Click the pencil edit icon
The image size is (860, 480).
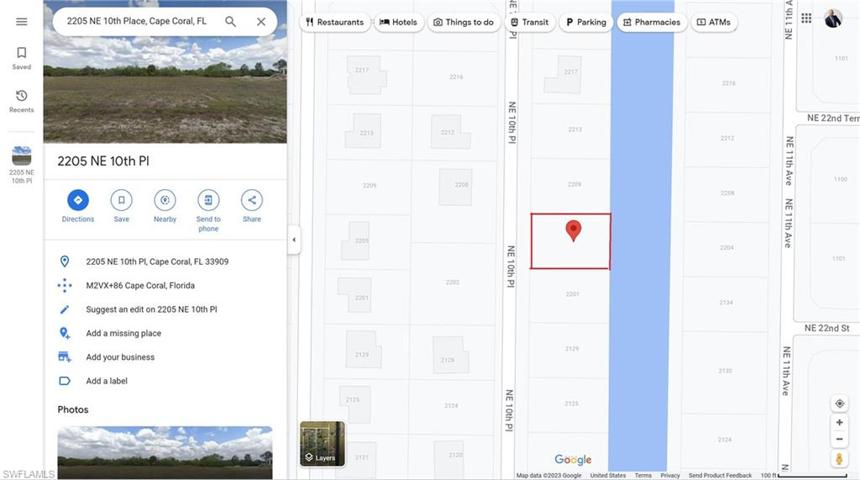pos(65,309)
